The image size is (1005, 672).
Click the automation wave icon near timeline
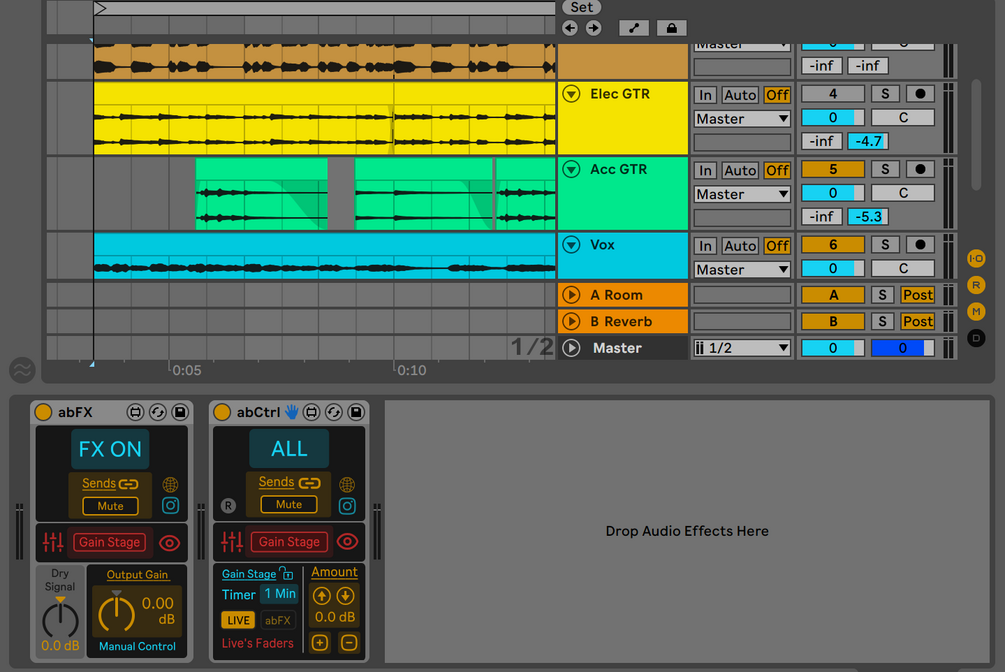pyautogui.click(x=22, y=370)
